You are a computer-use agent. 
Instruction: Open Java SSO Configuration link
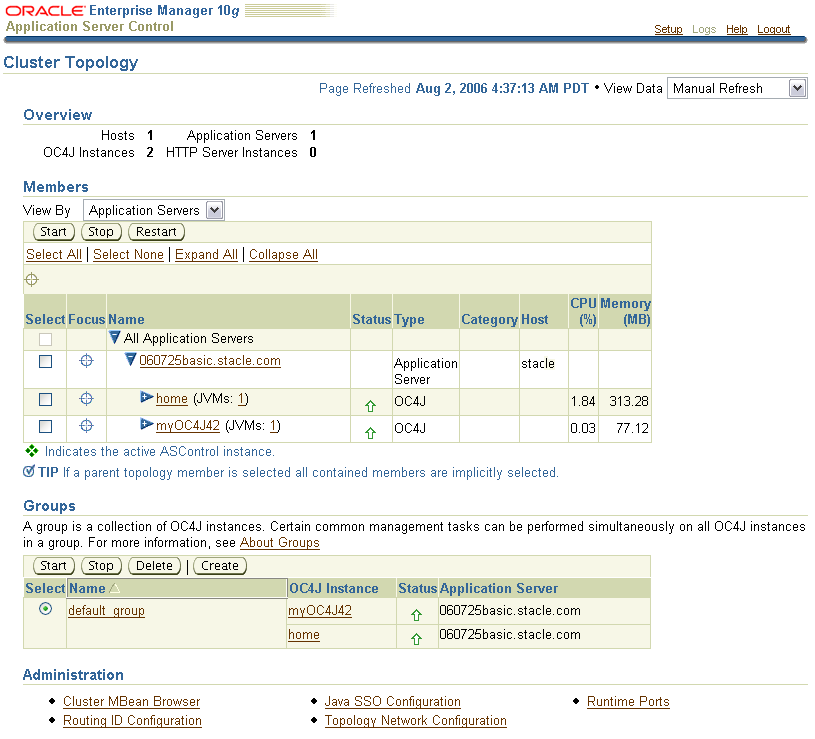pos(393,702)
